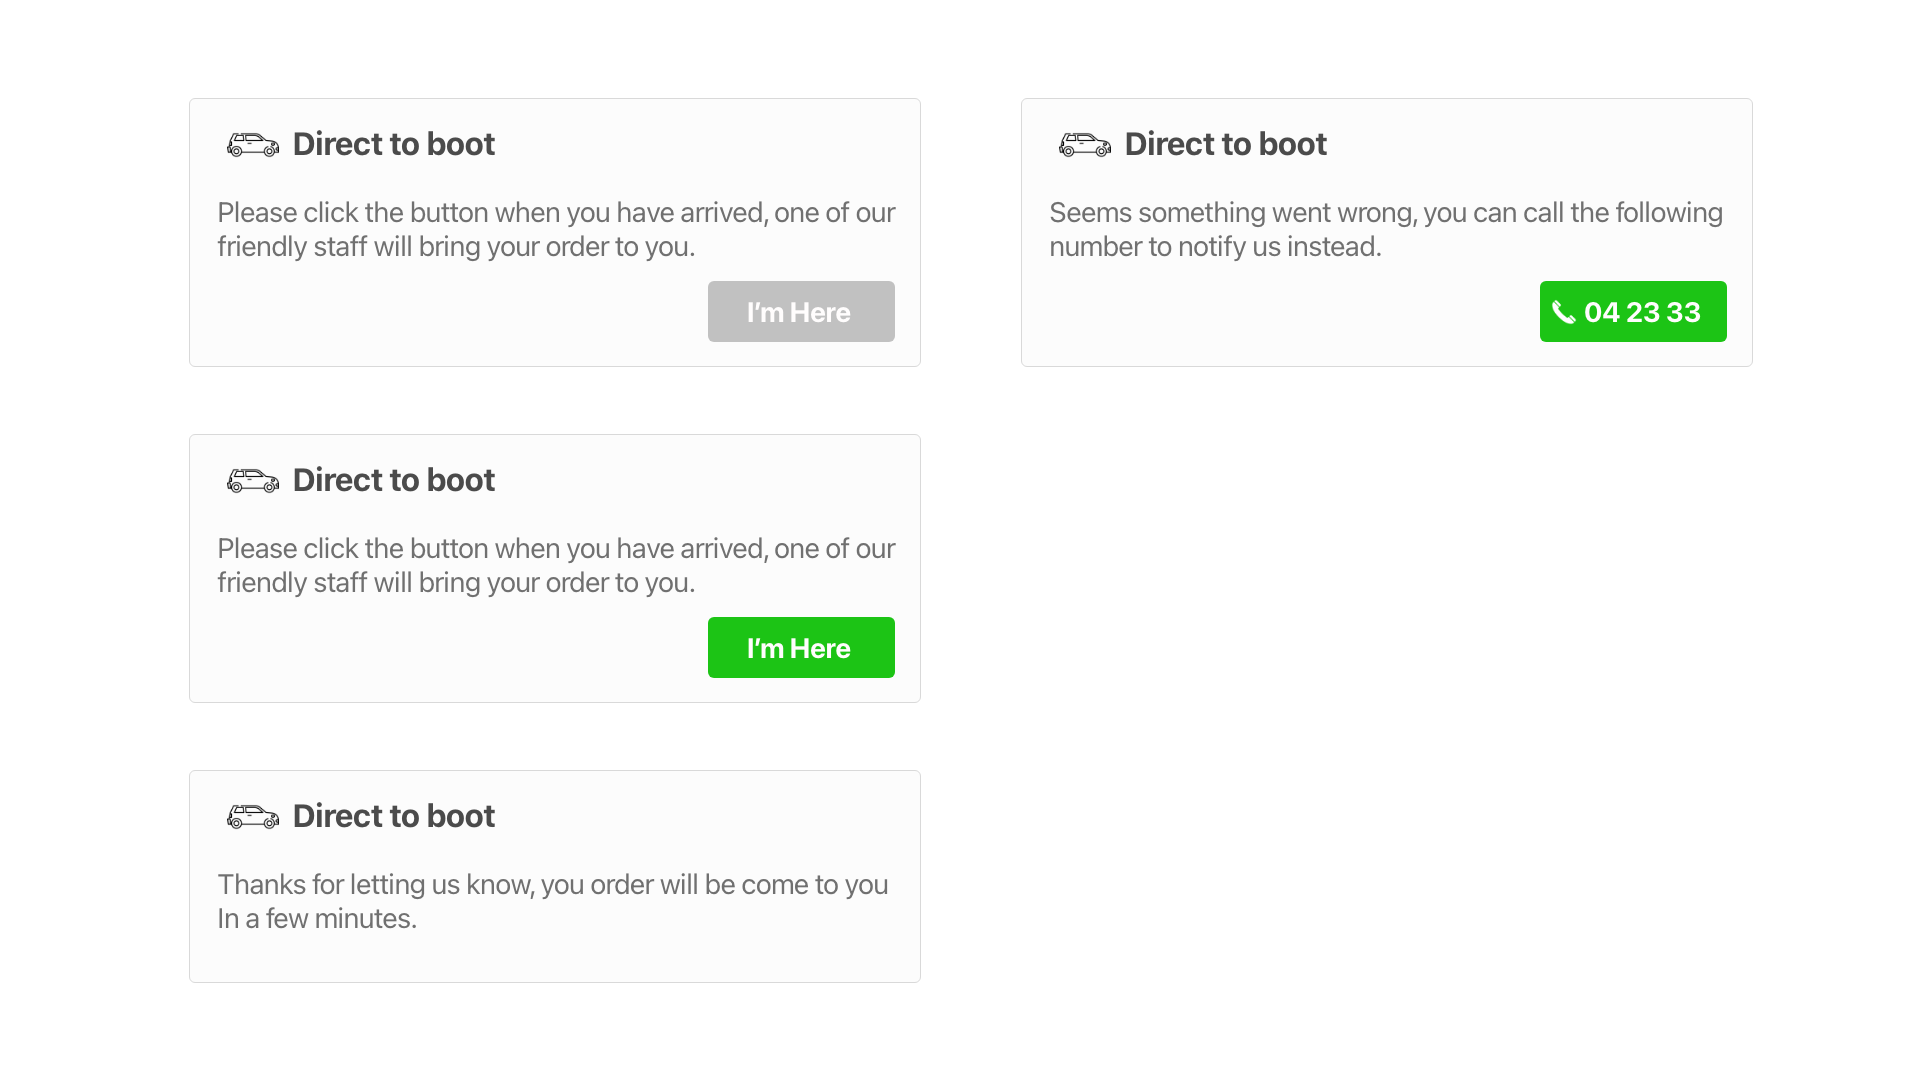Select the Direct to boot title on the right card

click(1225, 144)
